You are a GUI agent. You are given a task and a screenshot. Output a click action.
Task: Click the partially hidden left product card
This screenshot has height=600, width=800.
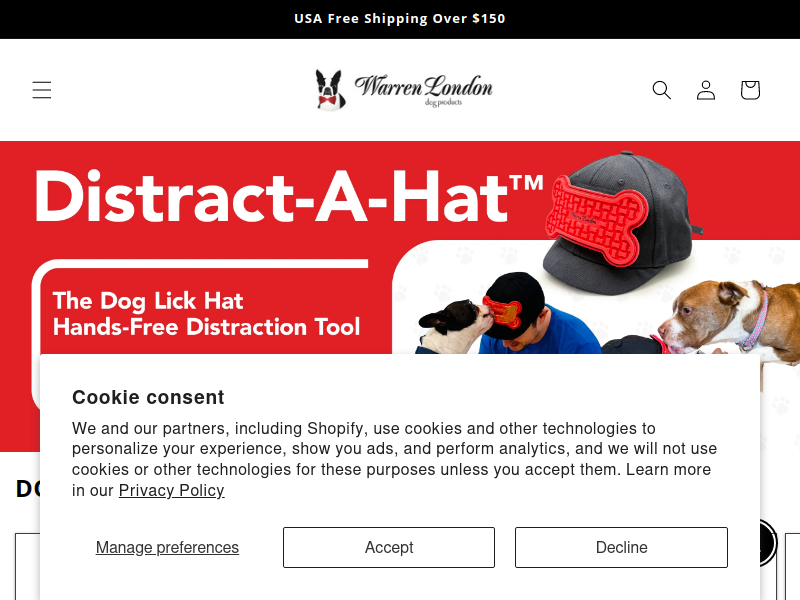[x=28, y=566]
